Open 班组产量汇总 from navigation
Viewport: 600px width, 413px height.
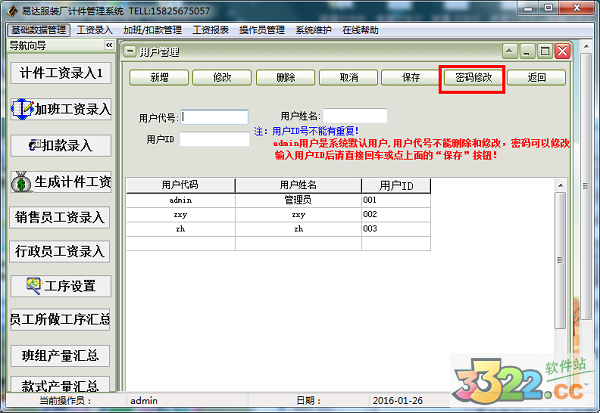pyautogui.click(x=60, y=356)
